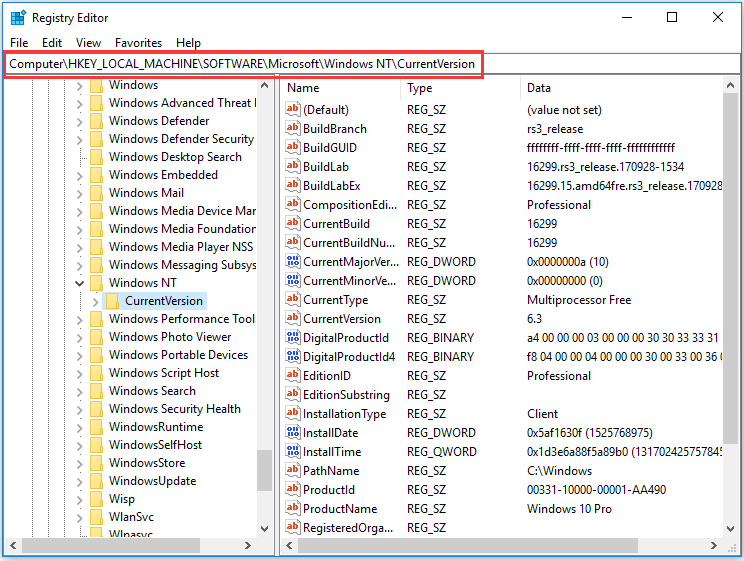
Task: Click the folder icon of Windows Search
Action: tap(96, 391)
